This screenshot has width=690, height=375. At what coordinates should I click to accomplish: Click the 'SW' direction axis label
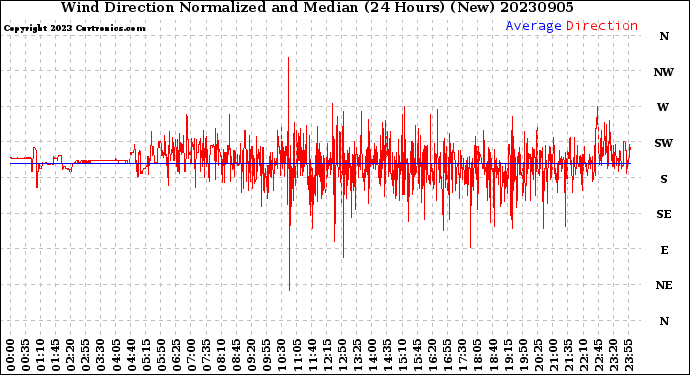point(664,143)
